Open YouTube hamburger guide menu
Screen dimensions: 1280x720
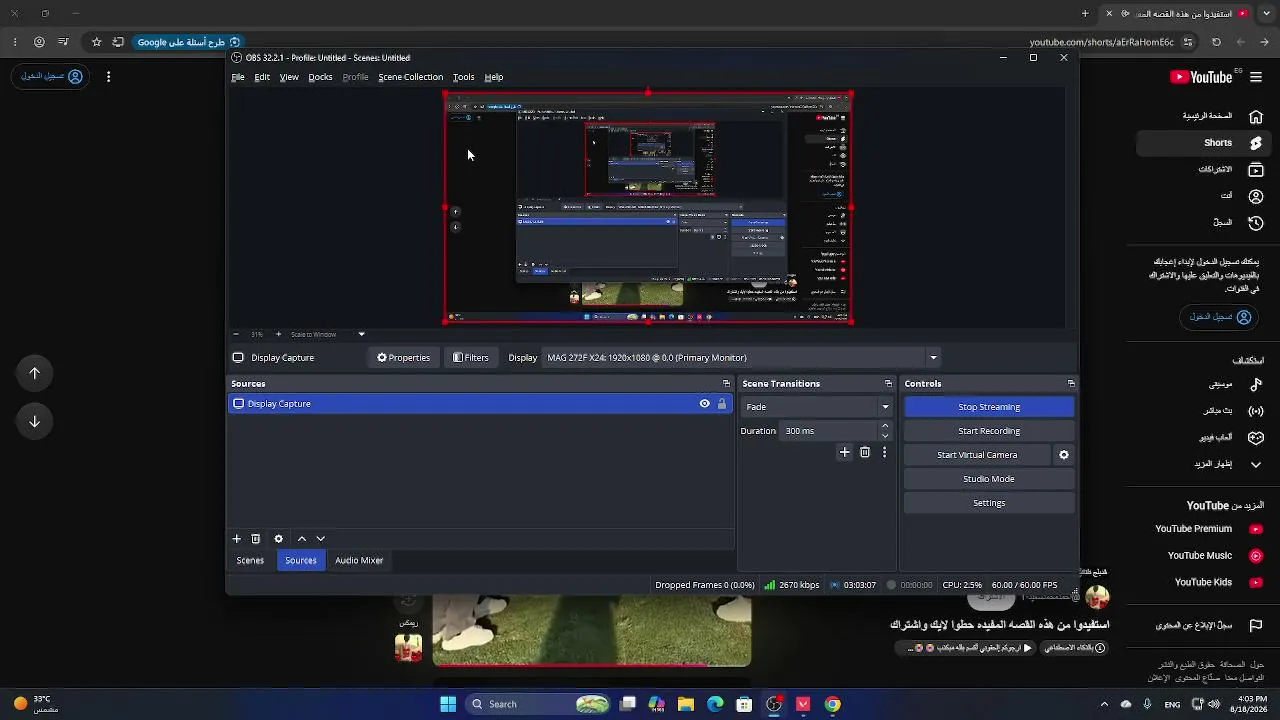pyautogui.click(x=1257, y=77)
